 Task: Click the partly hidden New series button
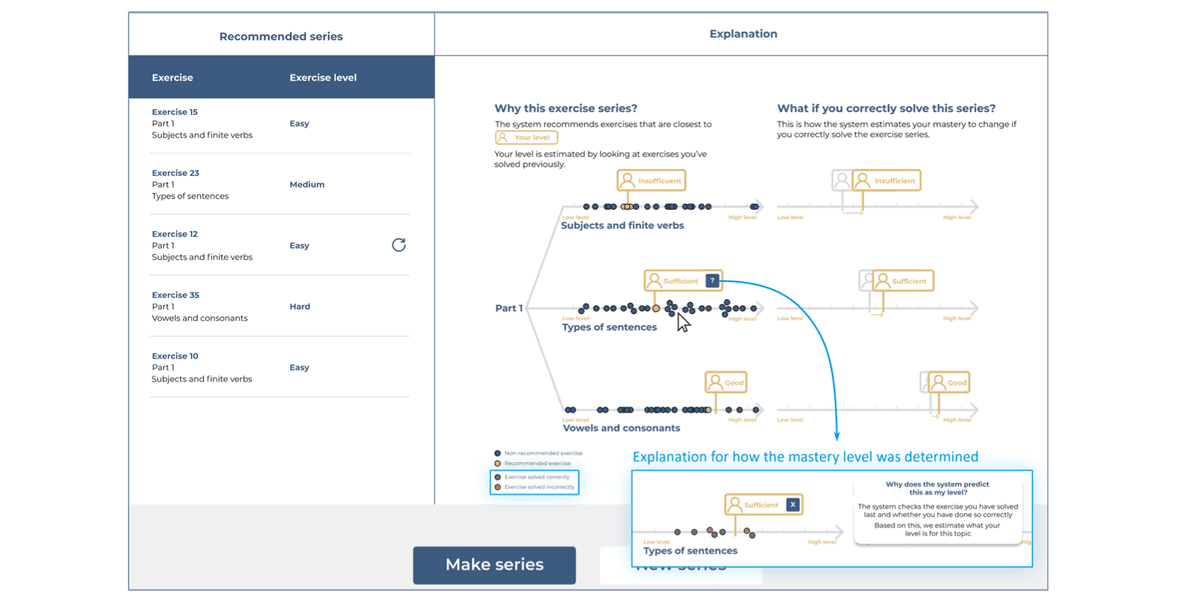coord(680,565)
